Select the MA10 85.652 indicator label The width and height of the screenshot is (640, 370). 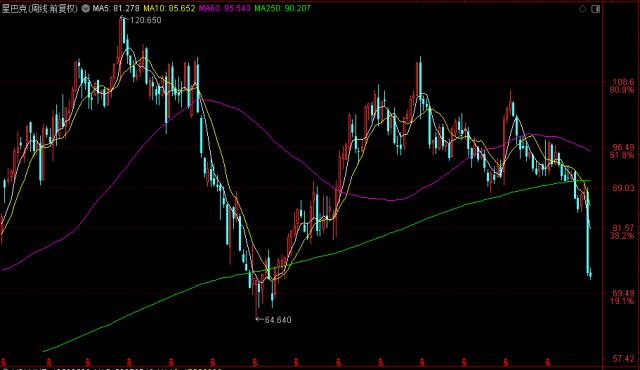point(169,8)
